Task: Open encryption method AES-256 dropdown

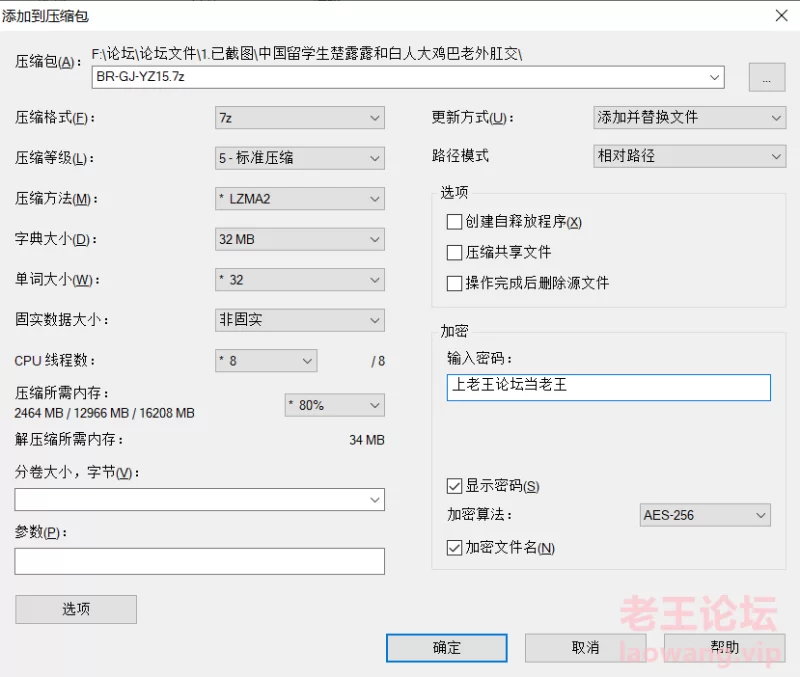Action: pos(705,515)
